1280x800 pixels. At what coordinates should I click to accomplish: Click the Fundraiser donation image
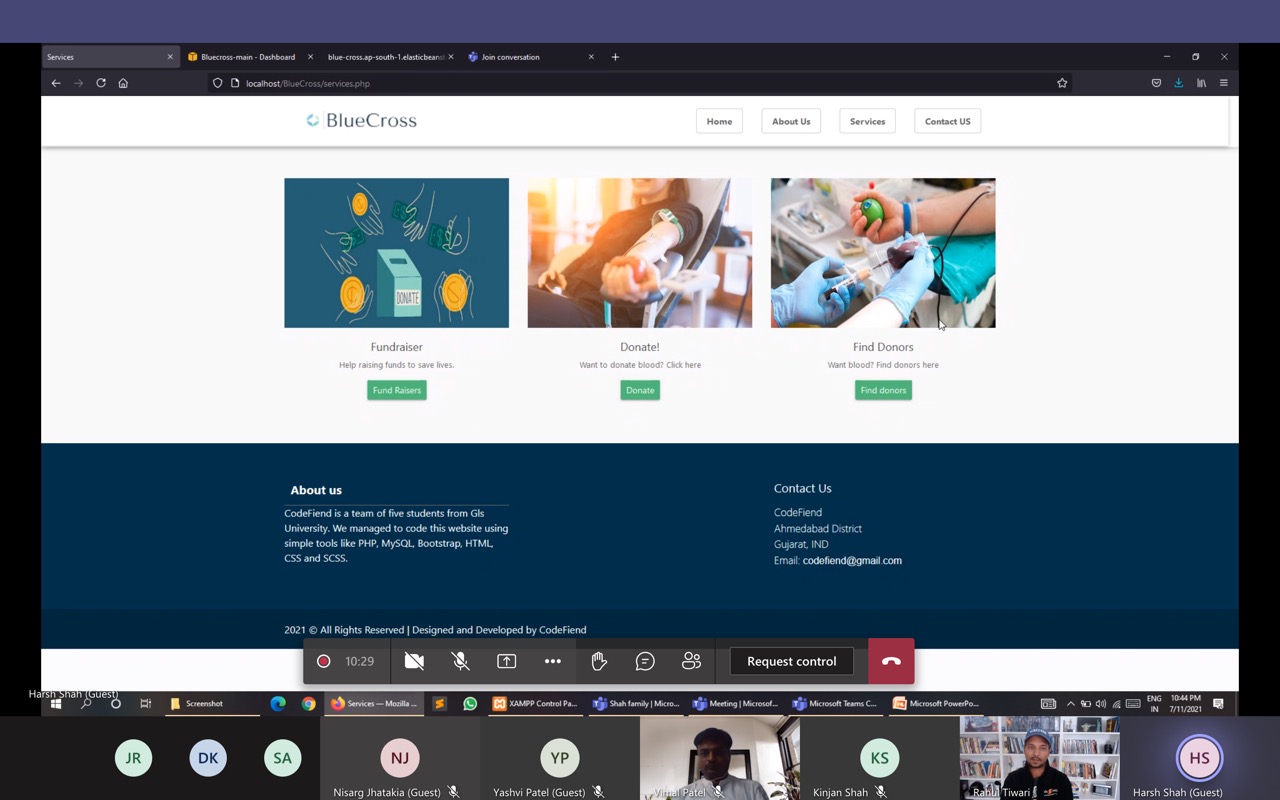pos(396,253)
